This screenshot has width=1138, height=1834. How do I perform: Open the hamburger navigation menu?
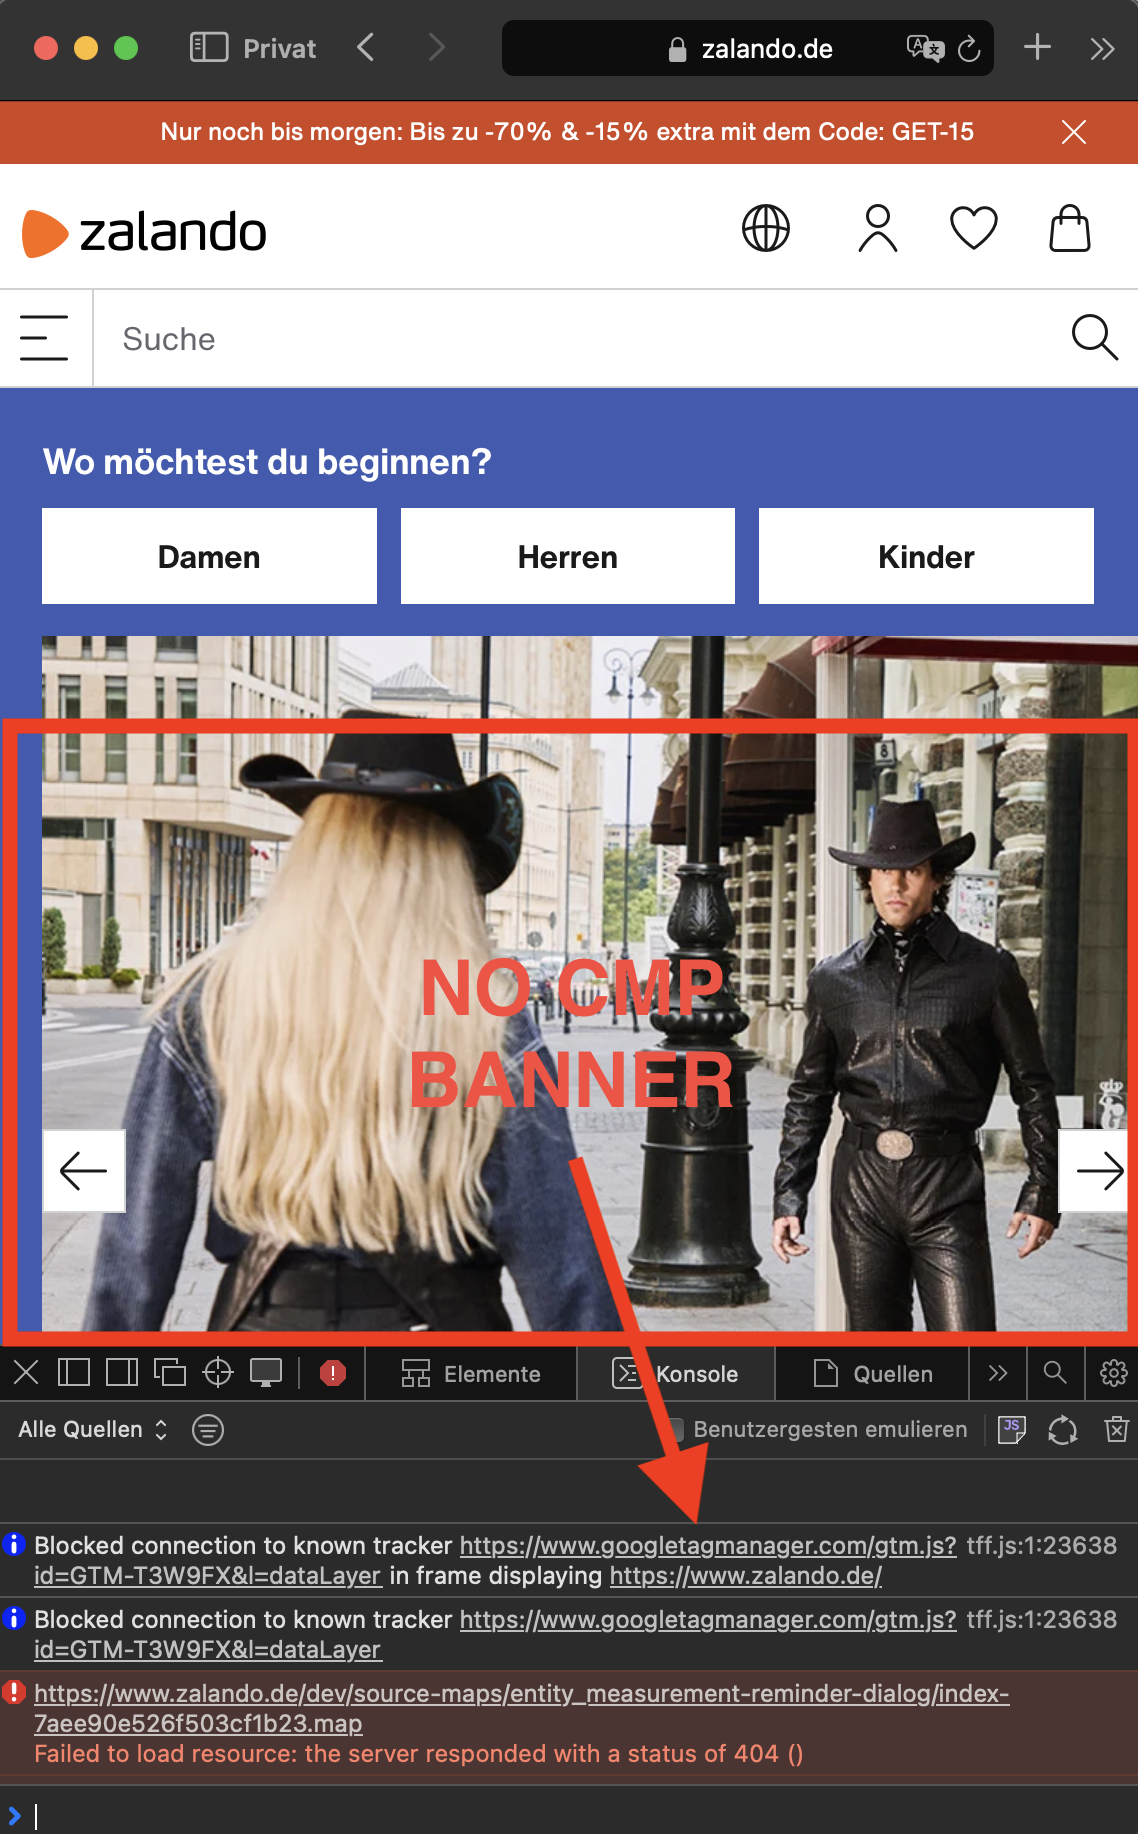click(x=44, y=338)
